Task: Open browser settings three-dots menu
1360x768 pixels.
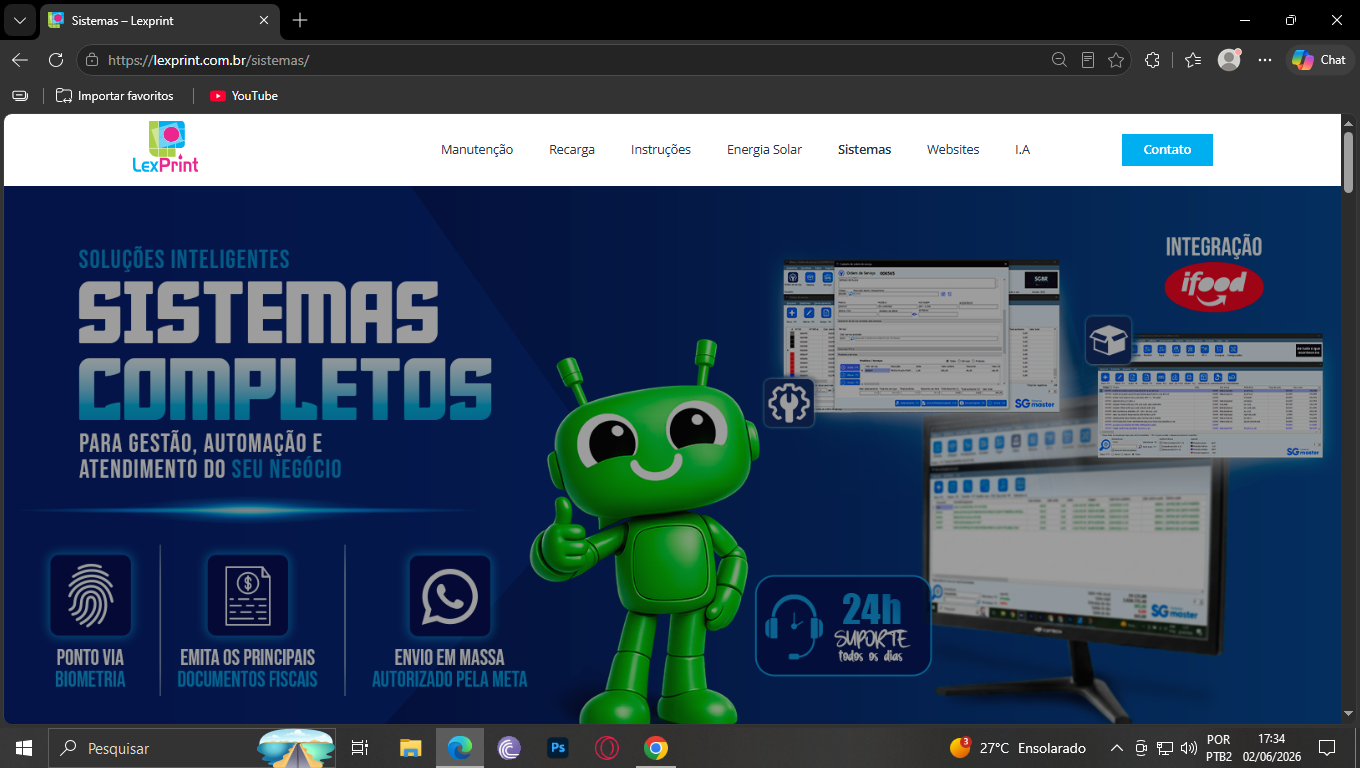Action: [x=1265, y=60]
